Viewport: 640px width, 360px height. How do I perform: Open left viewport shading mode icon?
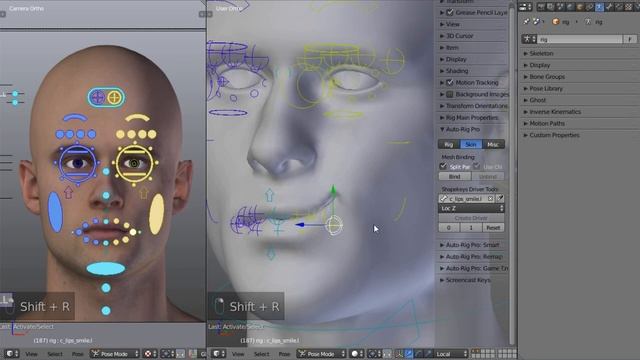click(x=150, y=353)
